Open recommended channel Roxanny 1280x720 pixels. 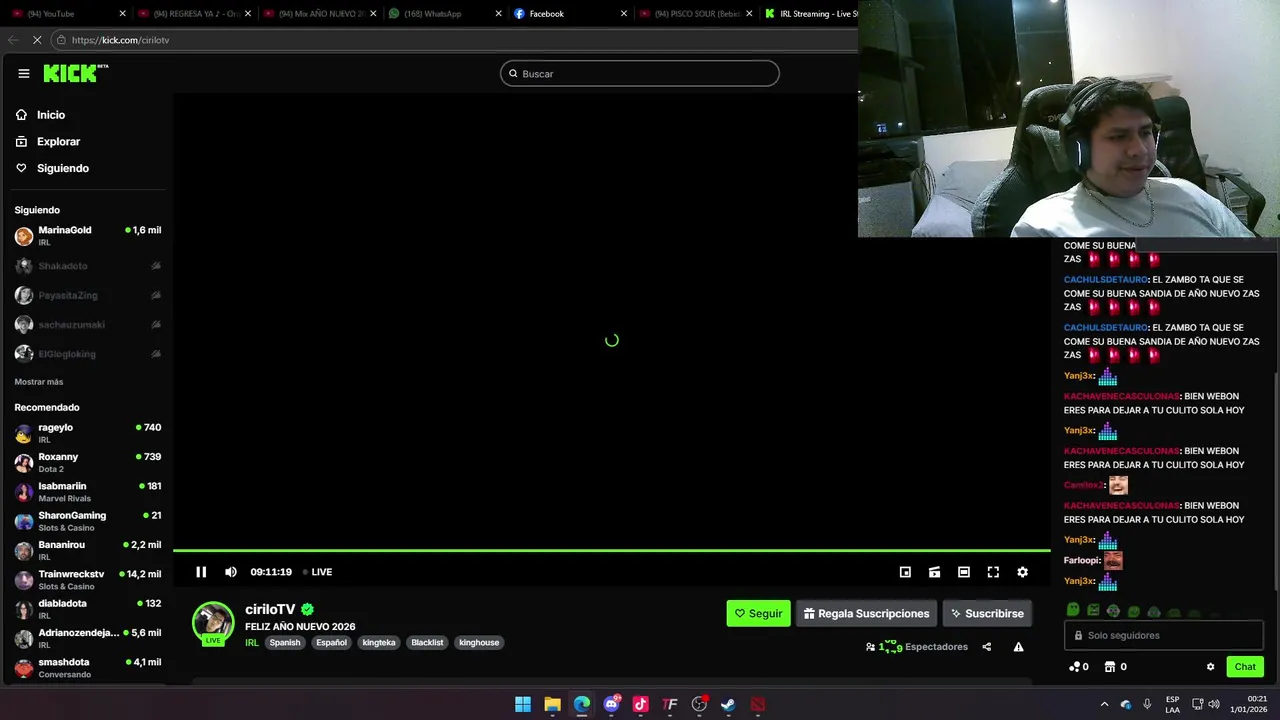(x=88, y=462)
